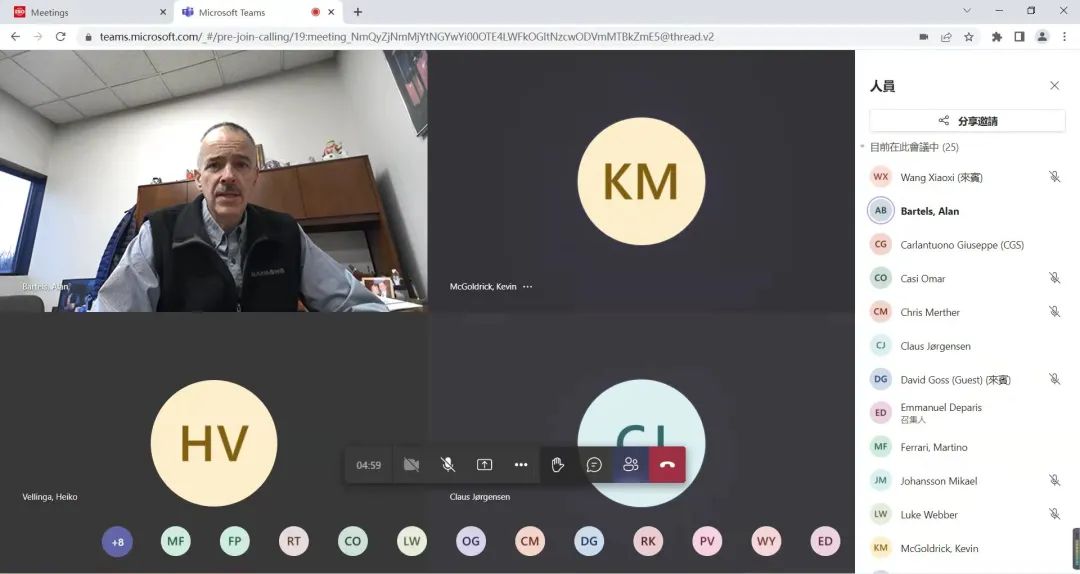This screenshot has height=574, width=1080.
Task: Click the OG participant avatar
Action: pos(471,542)
